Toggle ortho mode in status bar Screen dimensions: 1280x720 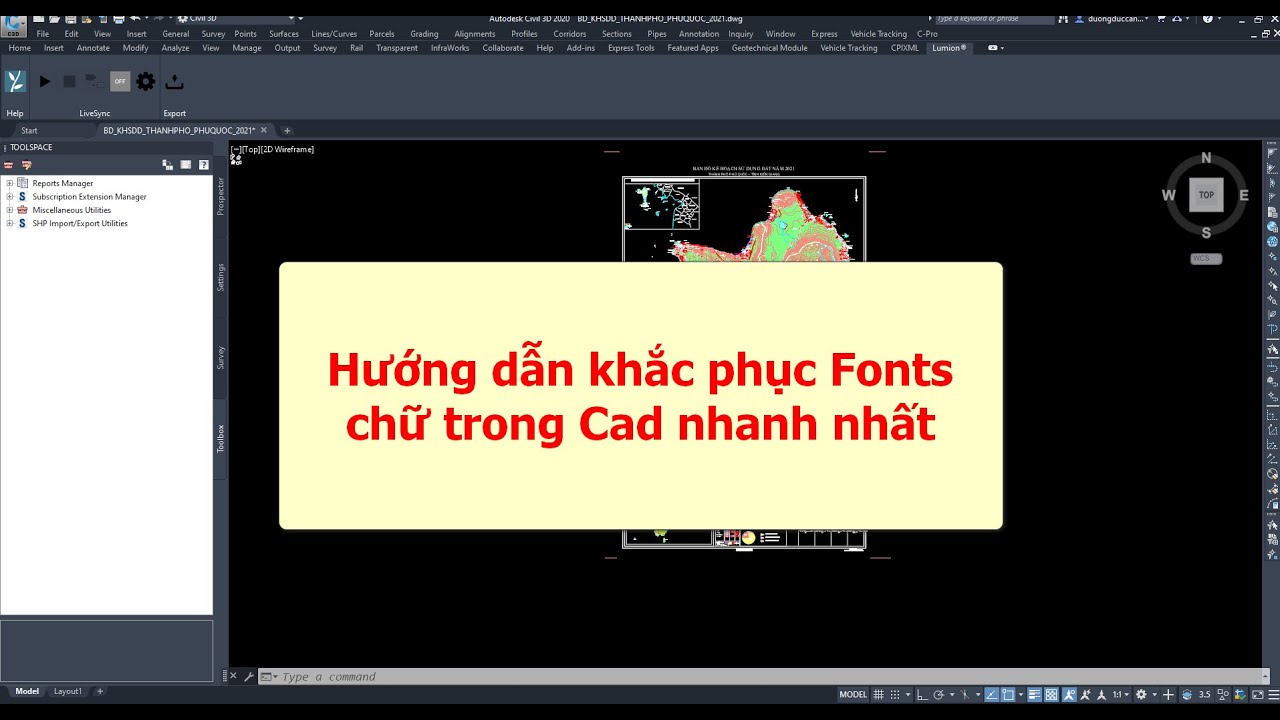[x=922, y=694]
